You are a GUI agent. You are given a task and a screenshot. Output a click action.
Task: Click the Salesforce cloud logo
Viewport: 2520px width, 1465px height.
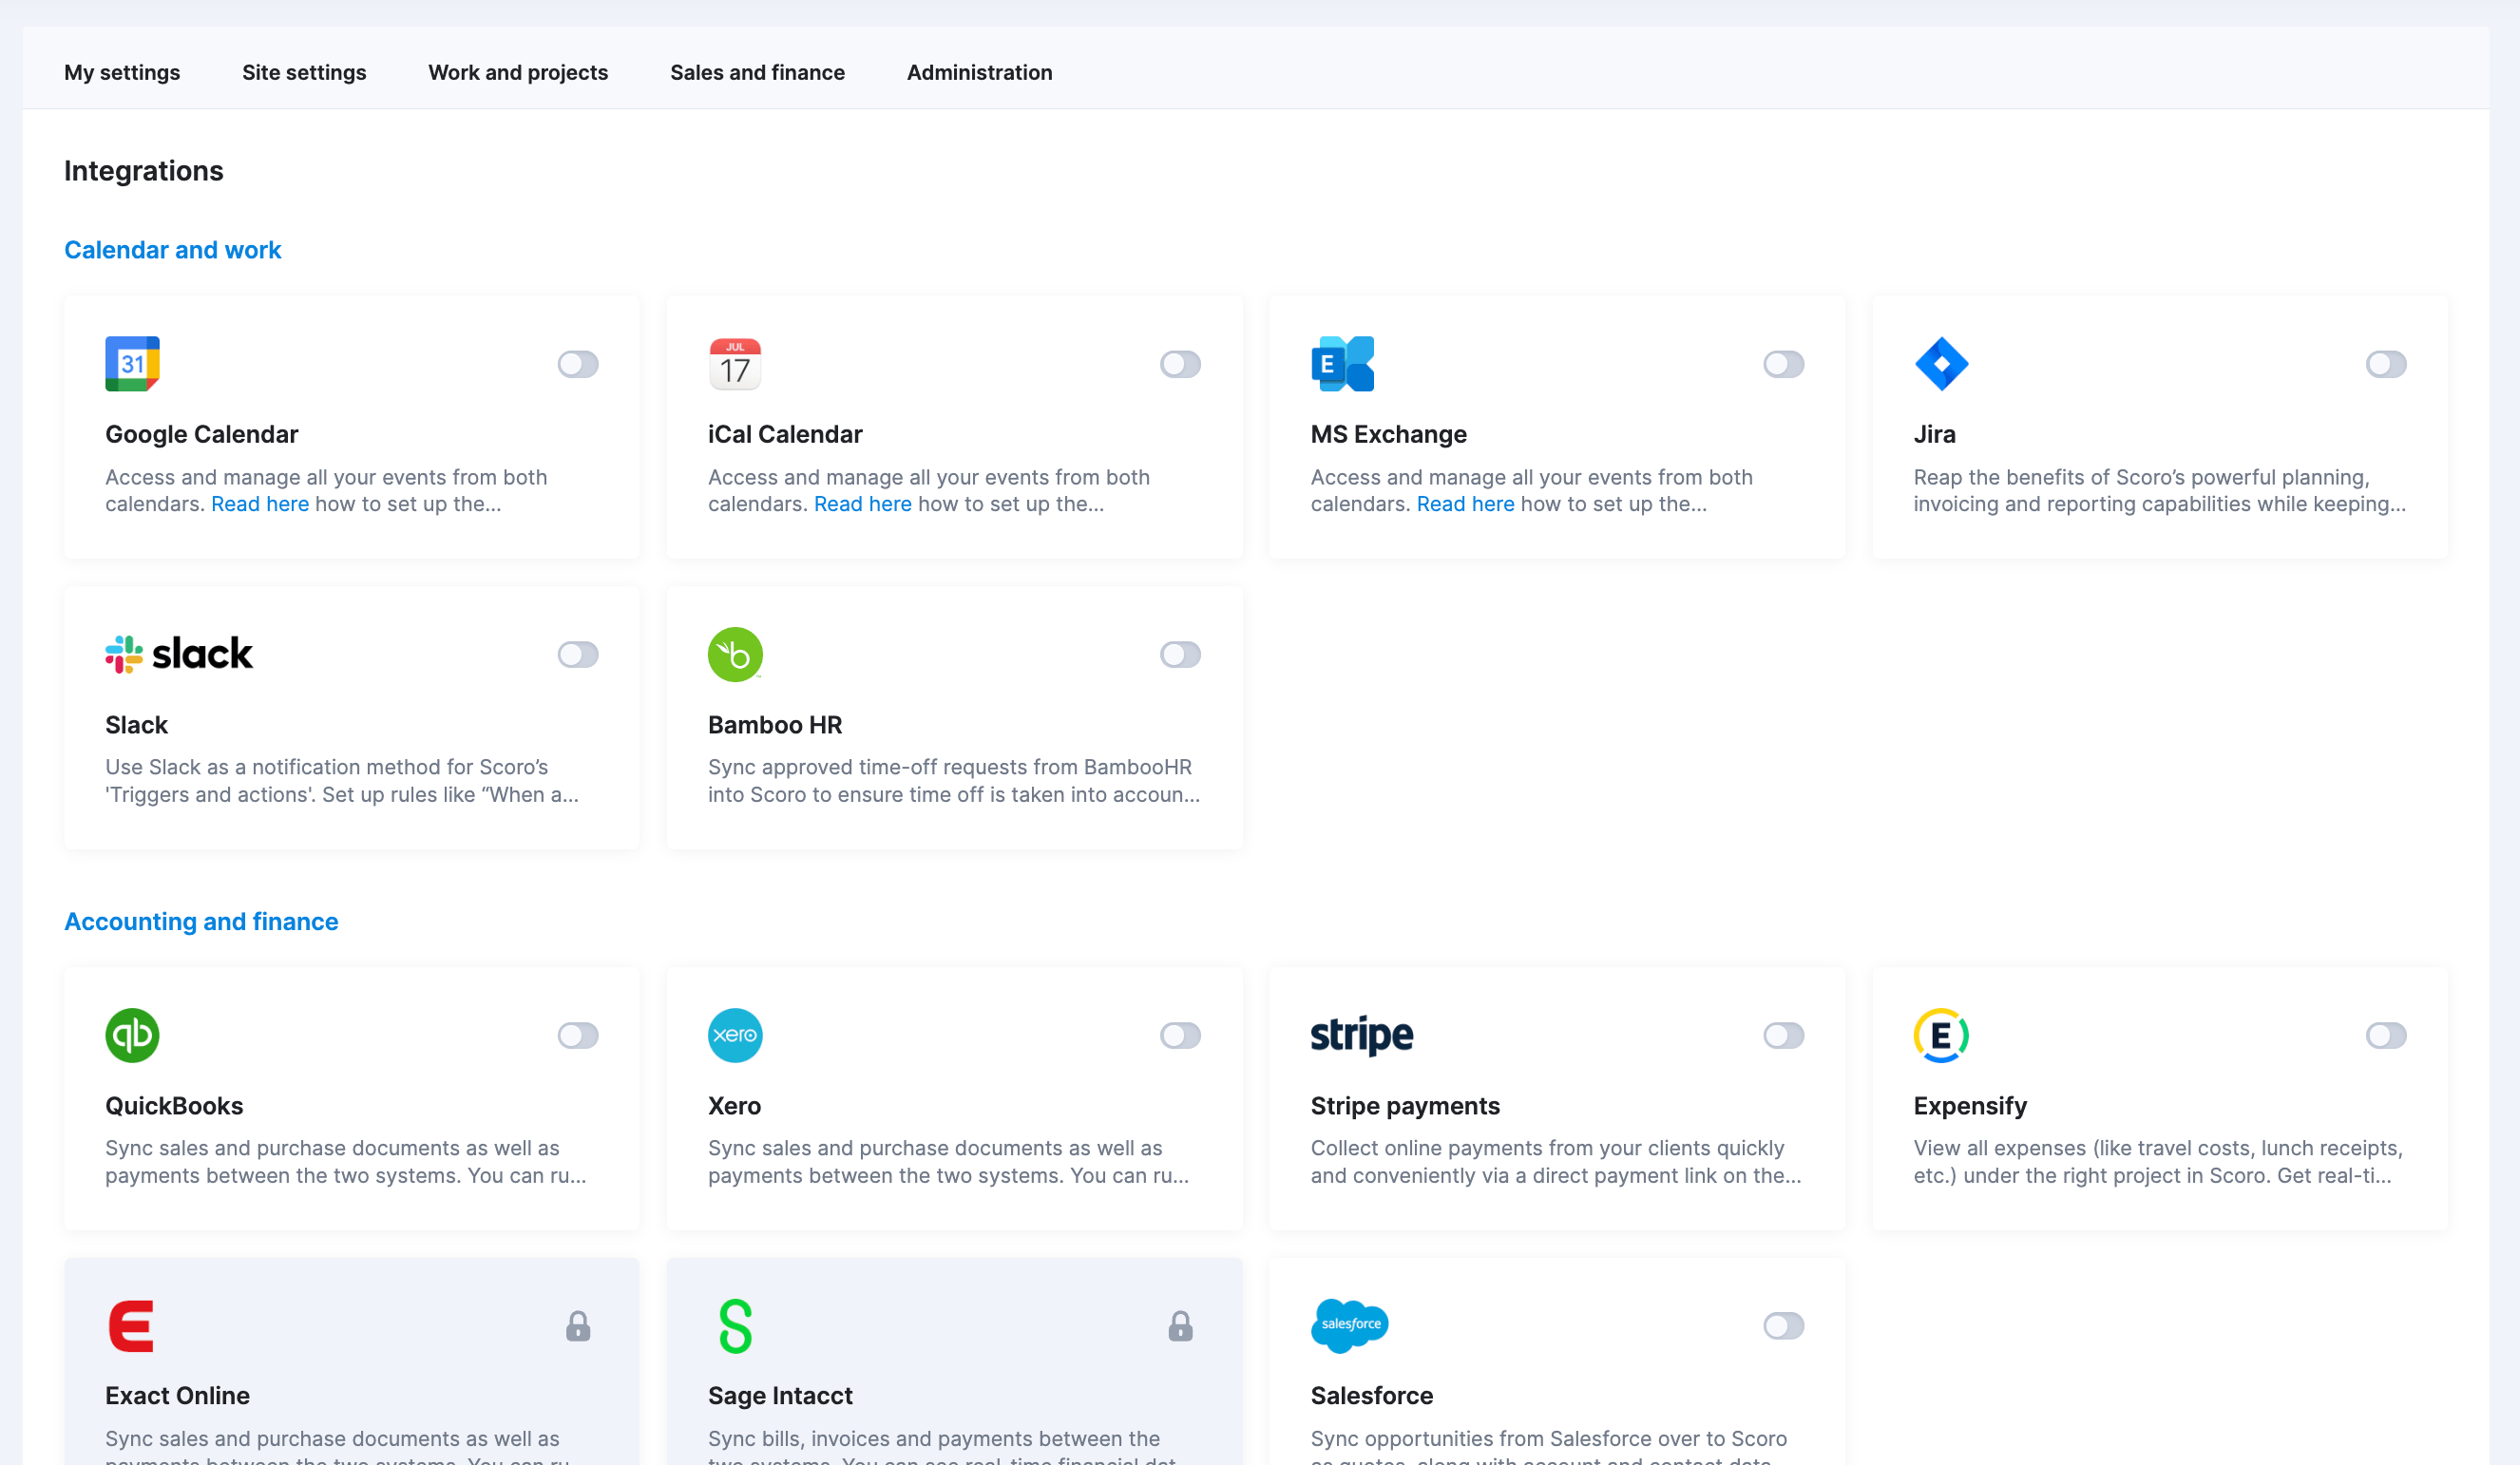coord(1349,1326)
